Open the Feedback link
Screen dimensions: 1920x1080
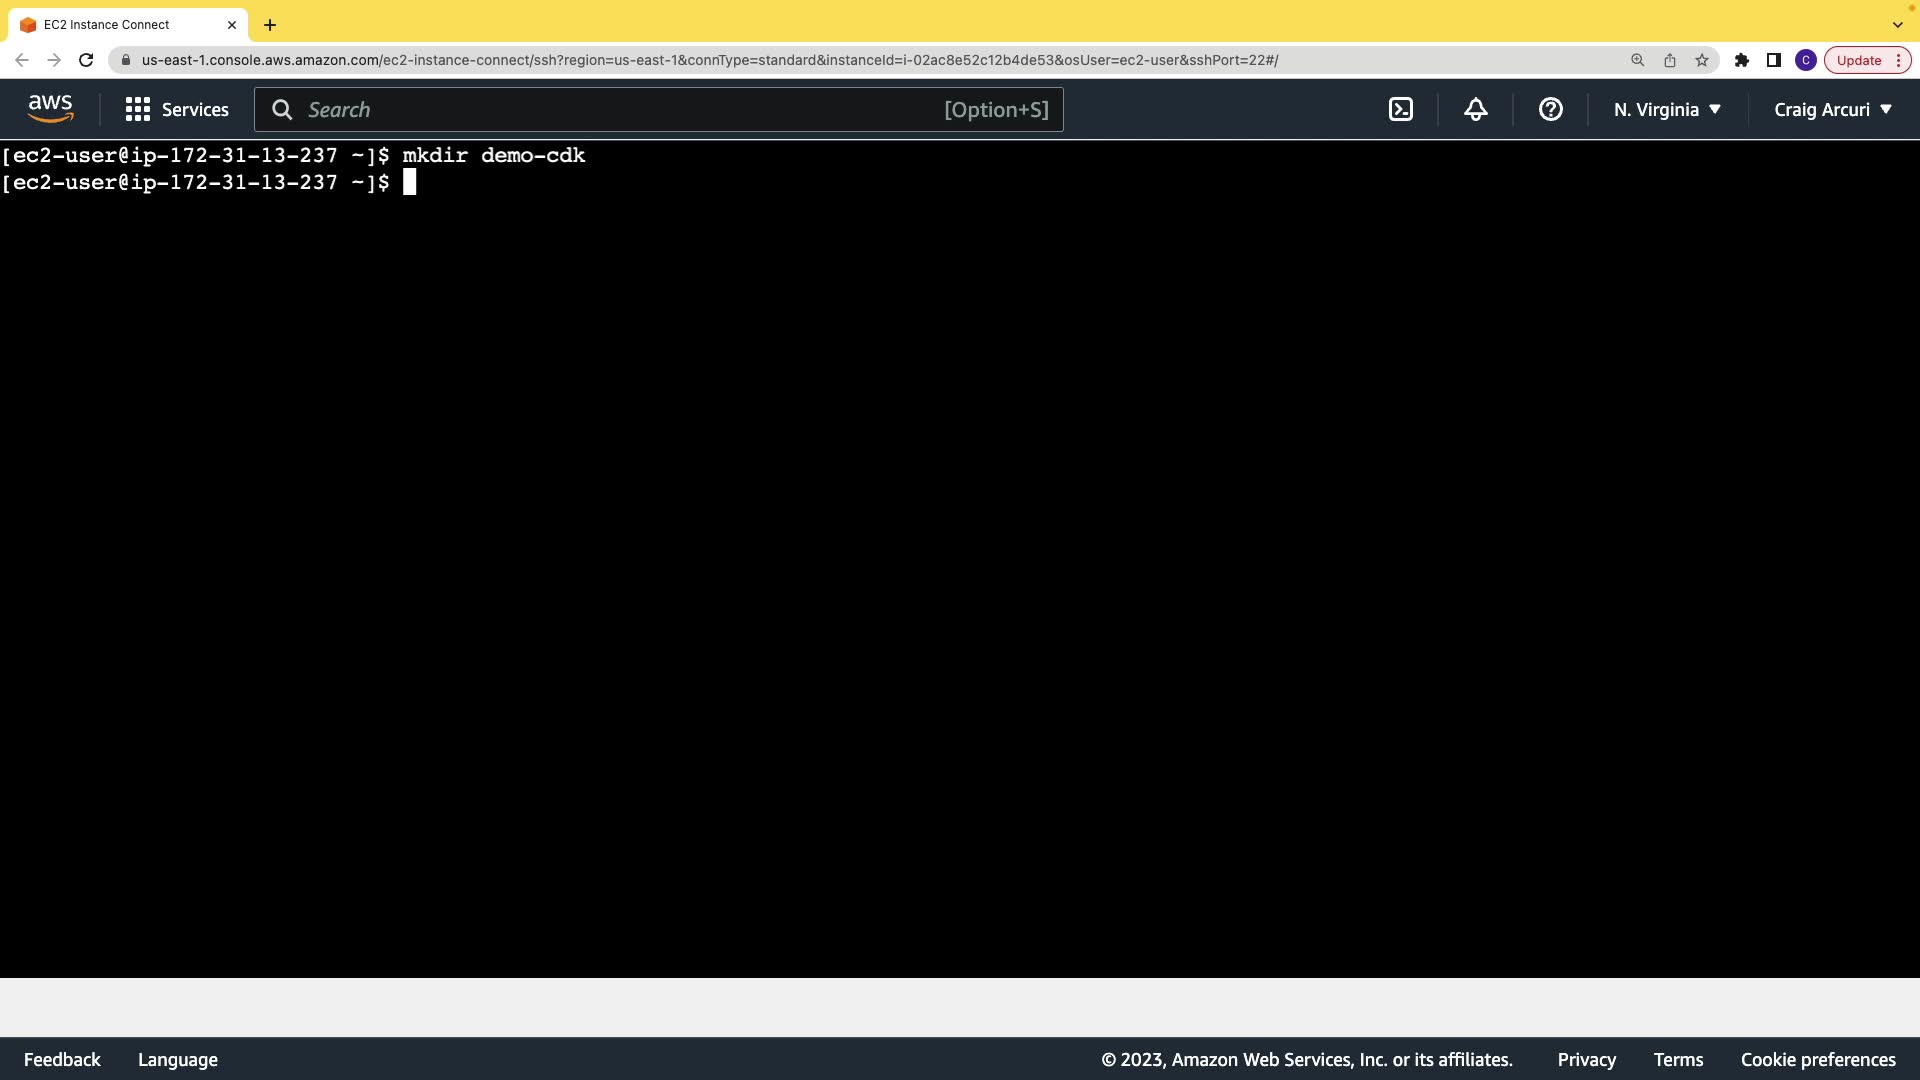(x=62, y=1060)
